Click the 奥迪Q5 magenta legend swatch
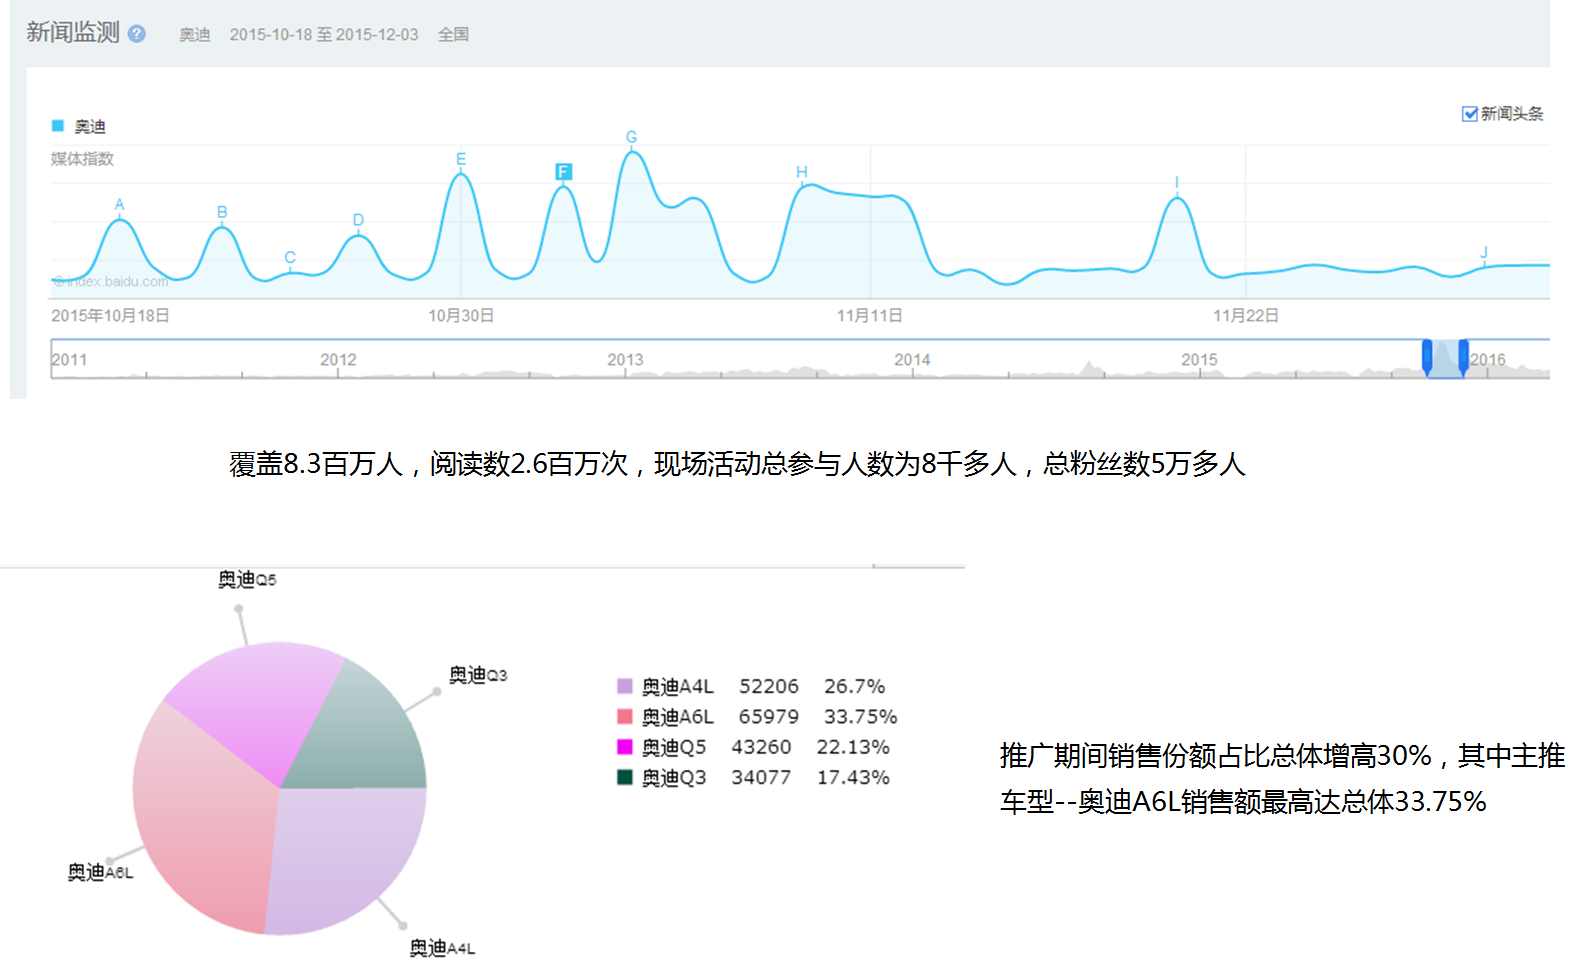This screenshot has width=1577, height=963. point(625,747)
